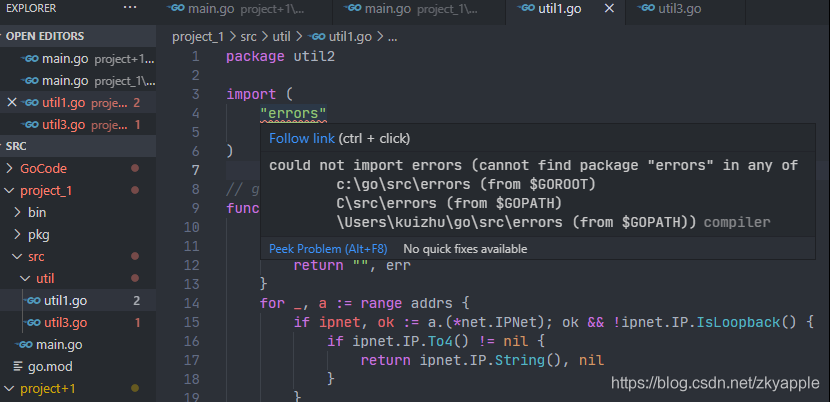
Task: Click the Go icon on util3.go tab
Action: click(646, 8)
